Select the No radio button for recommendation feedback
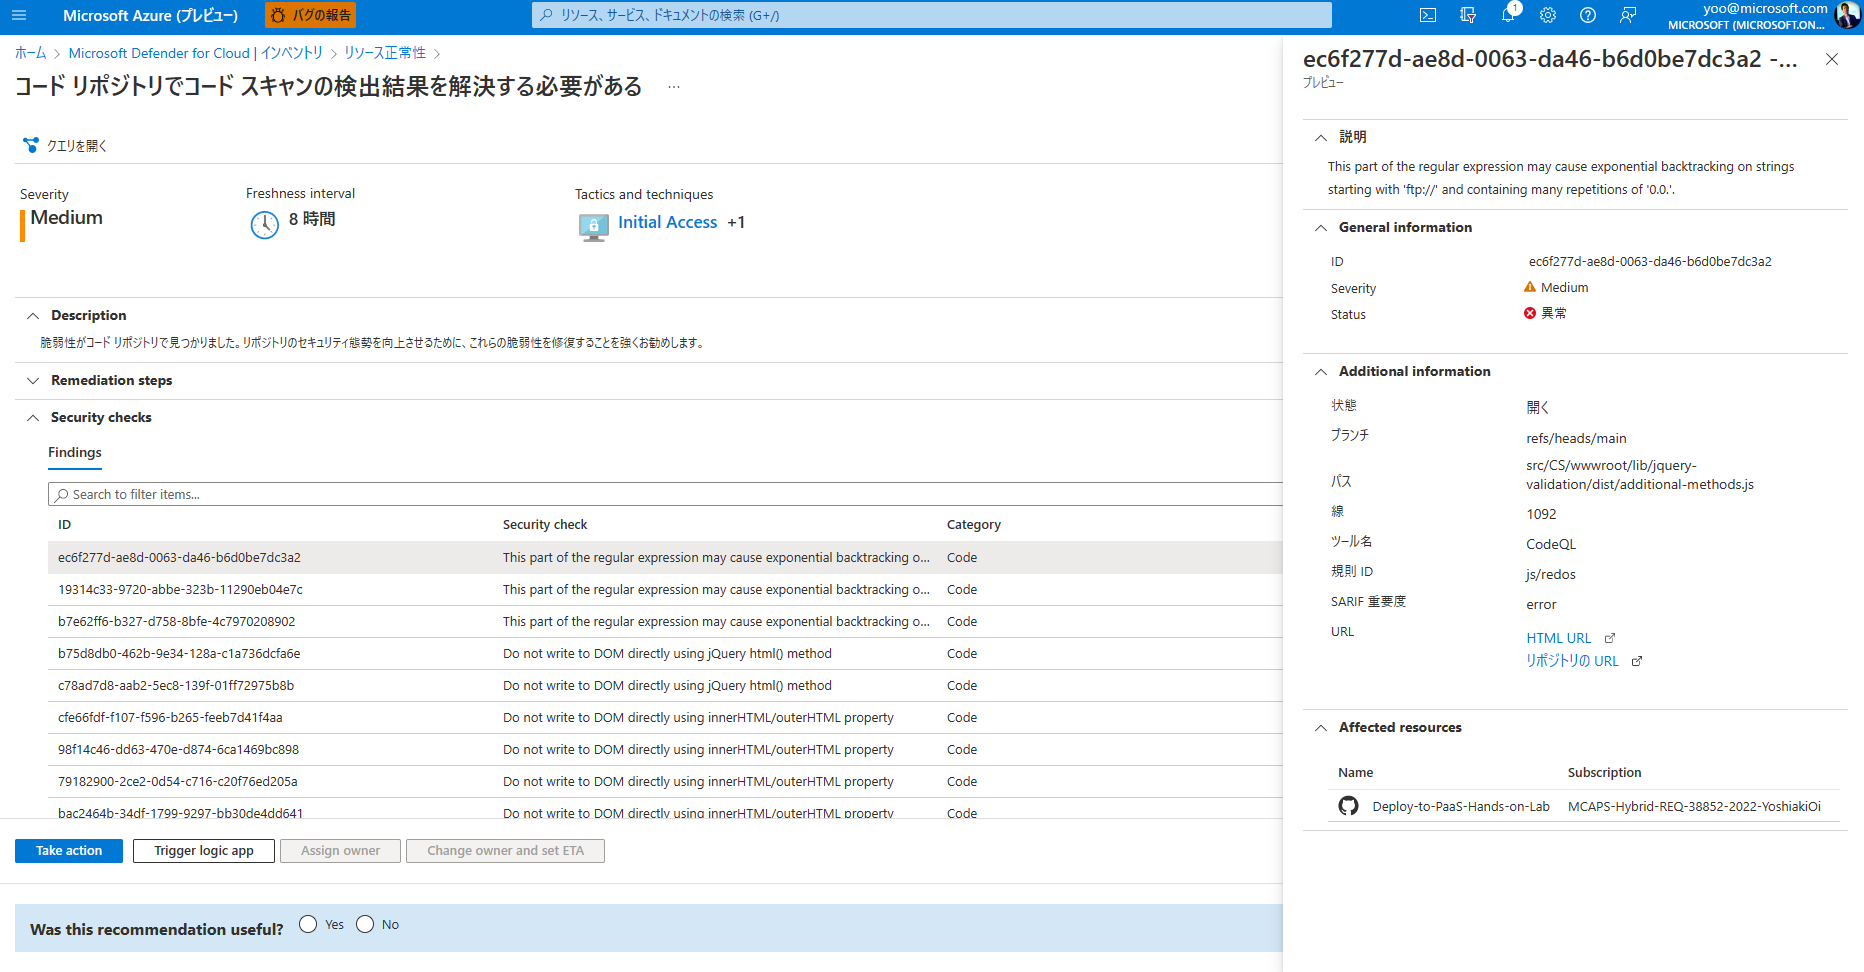The width and height of the screenshot is (1864, 972). coord(364,924)
